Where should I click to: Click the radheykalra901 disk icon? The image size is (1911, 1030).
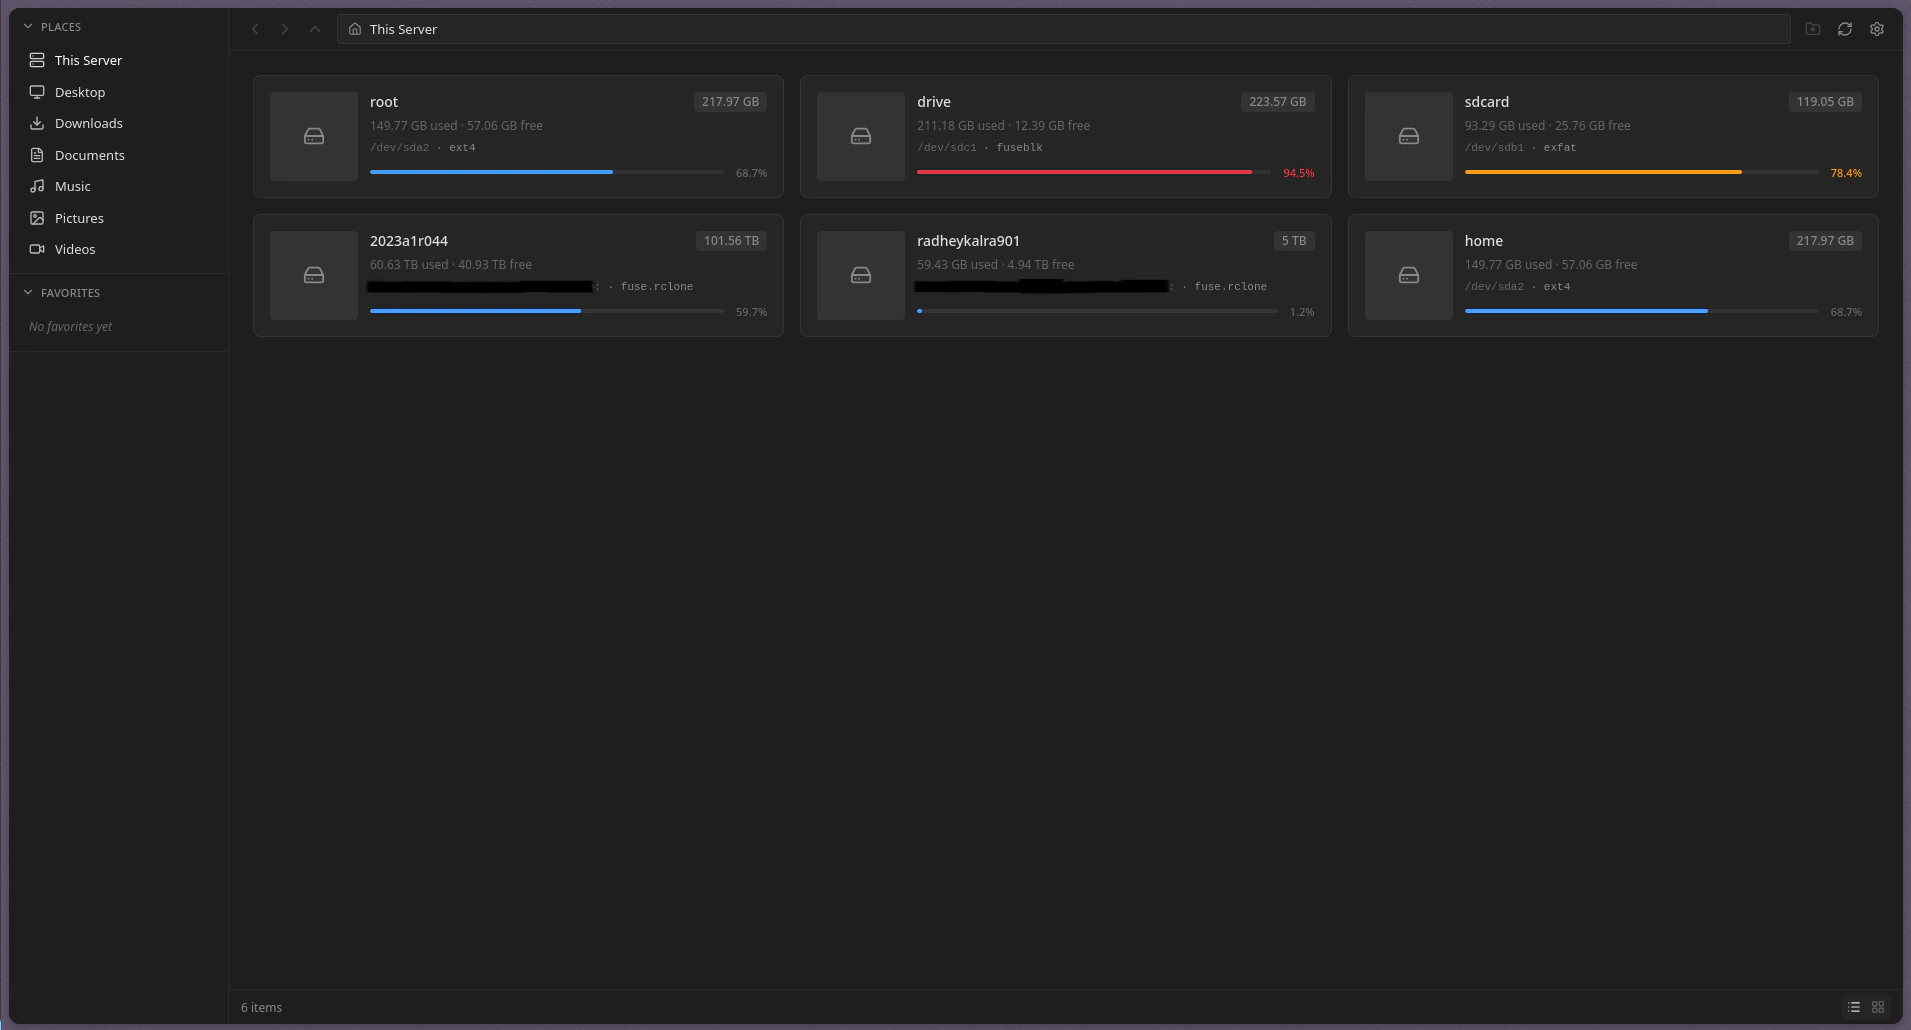click(861, 275)
